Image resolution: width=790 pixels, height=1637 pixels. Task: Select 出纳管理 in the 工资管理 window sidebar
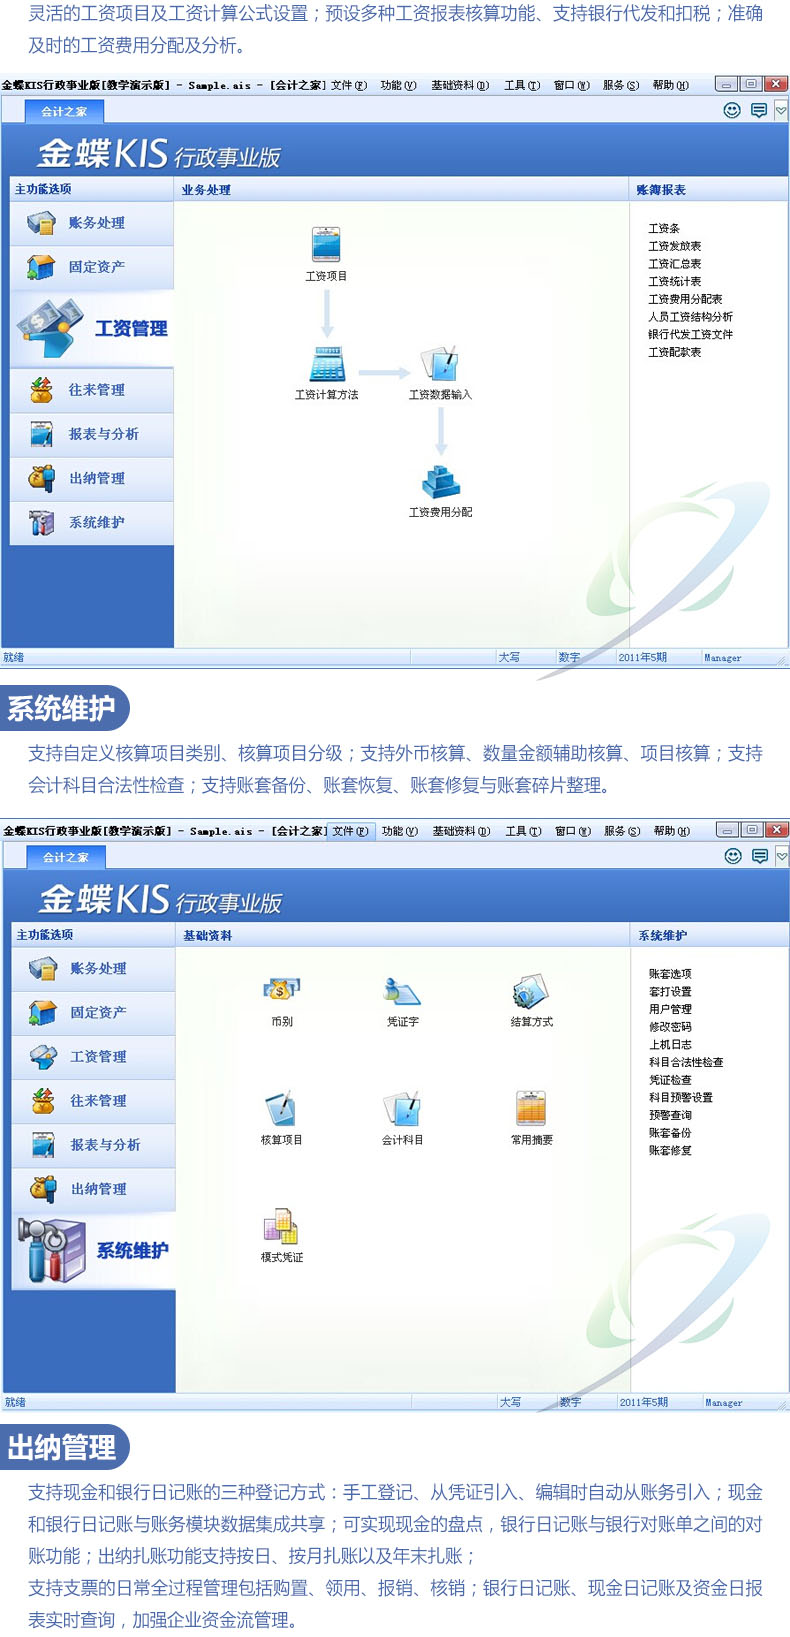(x=92, y=478)
